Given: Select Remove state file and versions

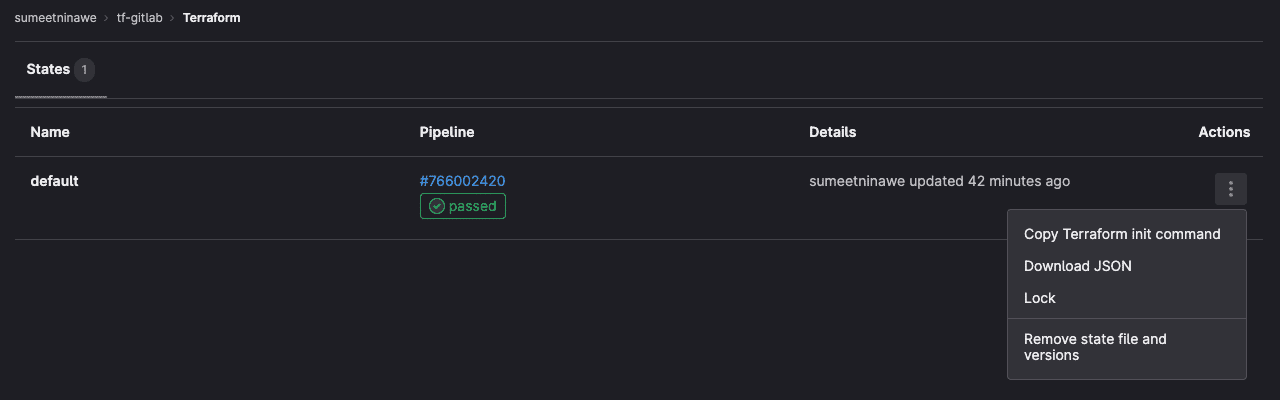Looking at the screenshot, I should [1095, 347].
